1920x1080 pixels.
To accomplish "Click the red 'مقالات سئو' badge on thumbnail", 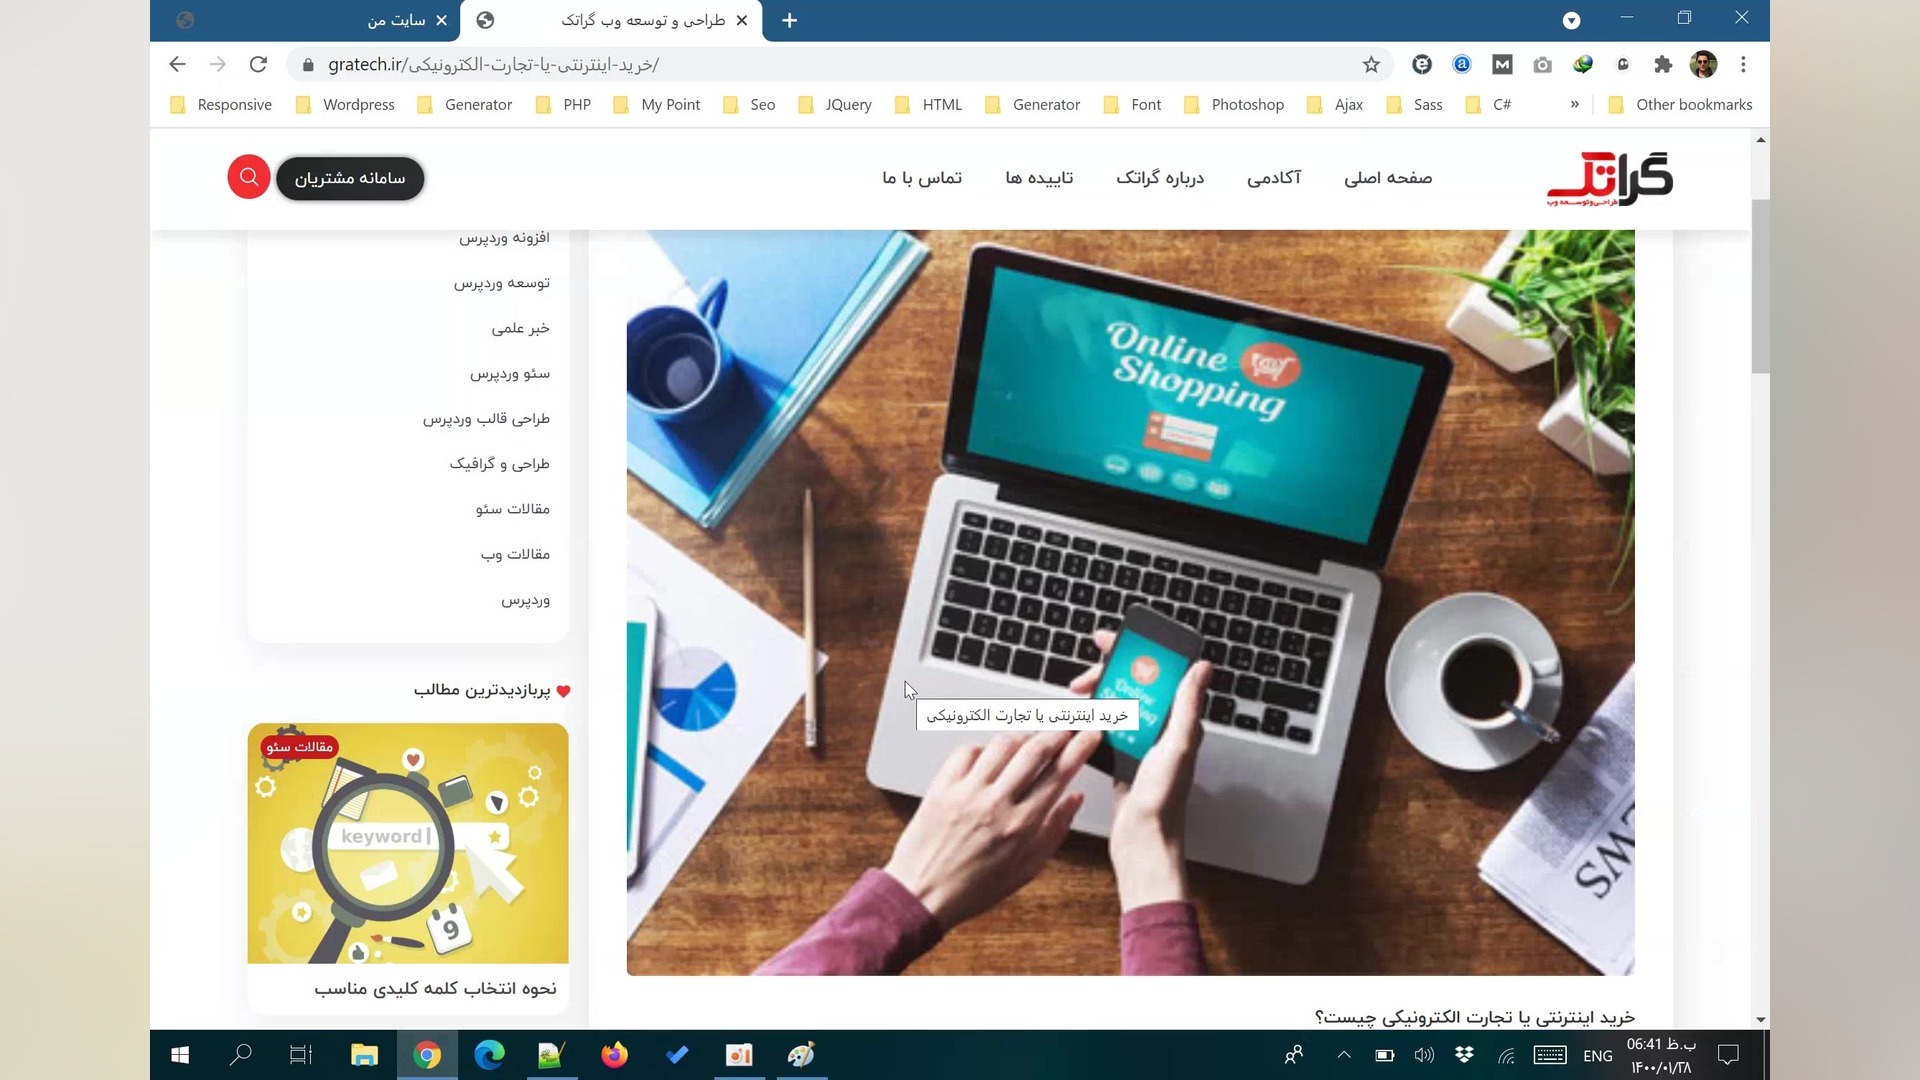I will (x=299, y=747).
